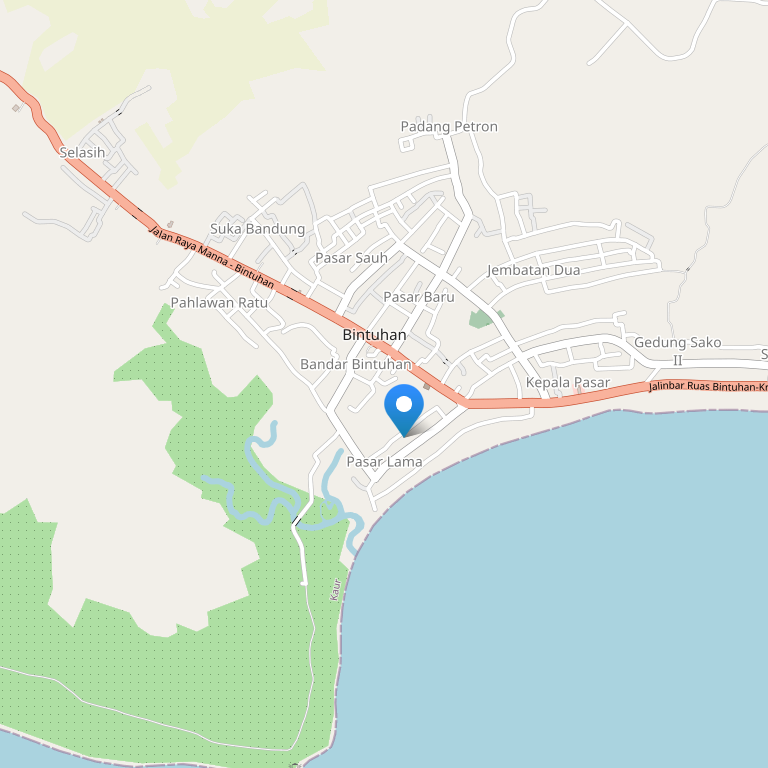The width and height of the screenshot is (768, 768).
Task: Click the small building icon near Selasih road
Action: [x=16, y=108]
